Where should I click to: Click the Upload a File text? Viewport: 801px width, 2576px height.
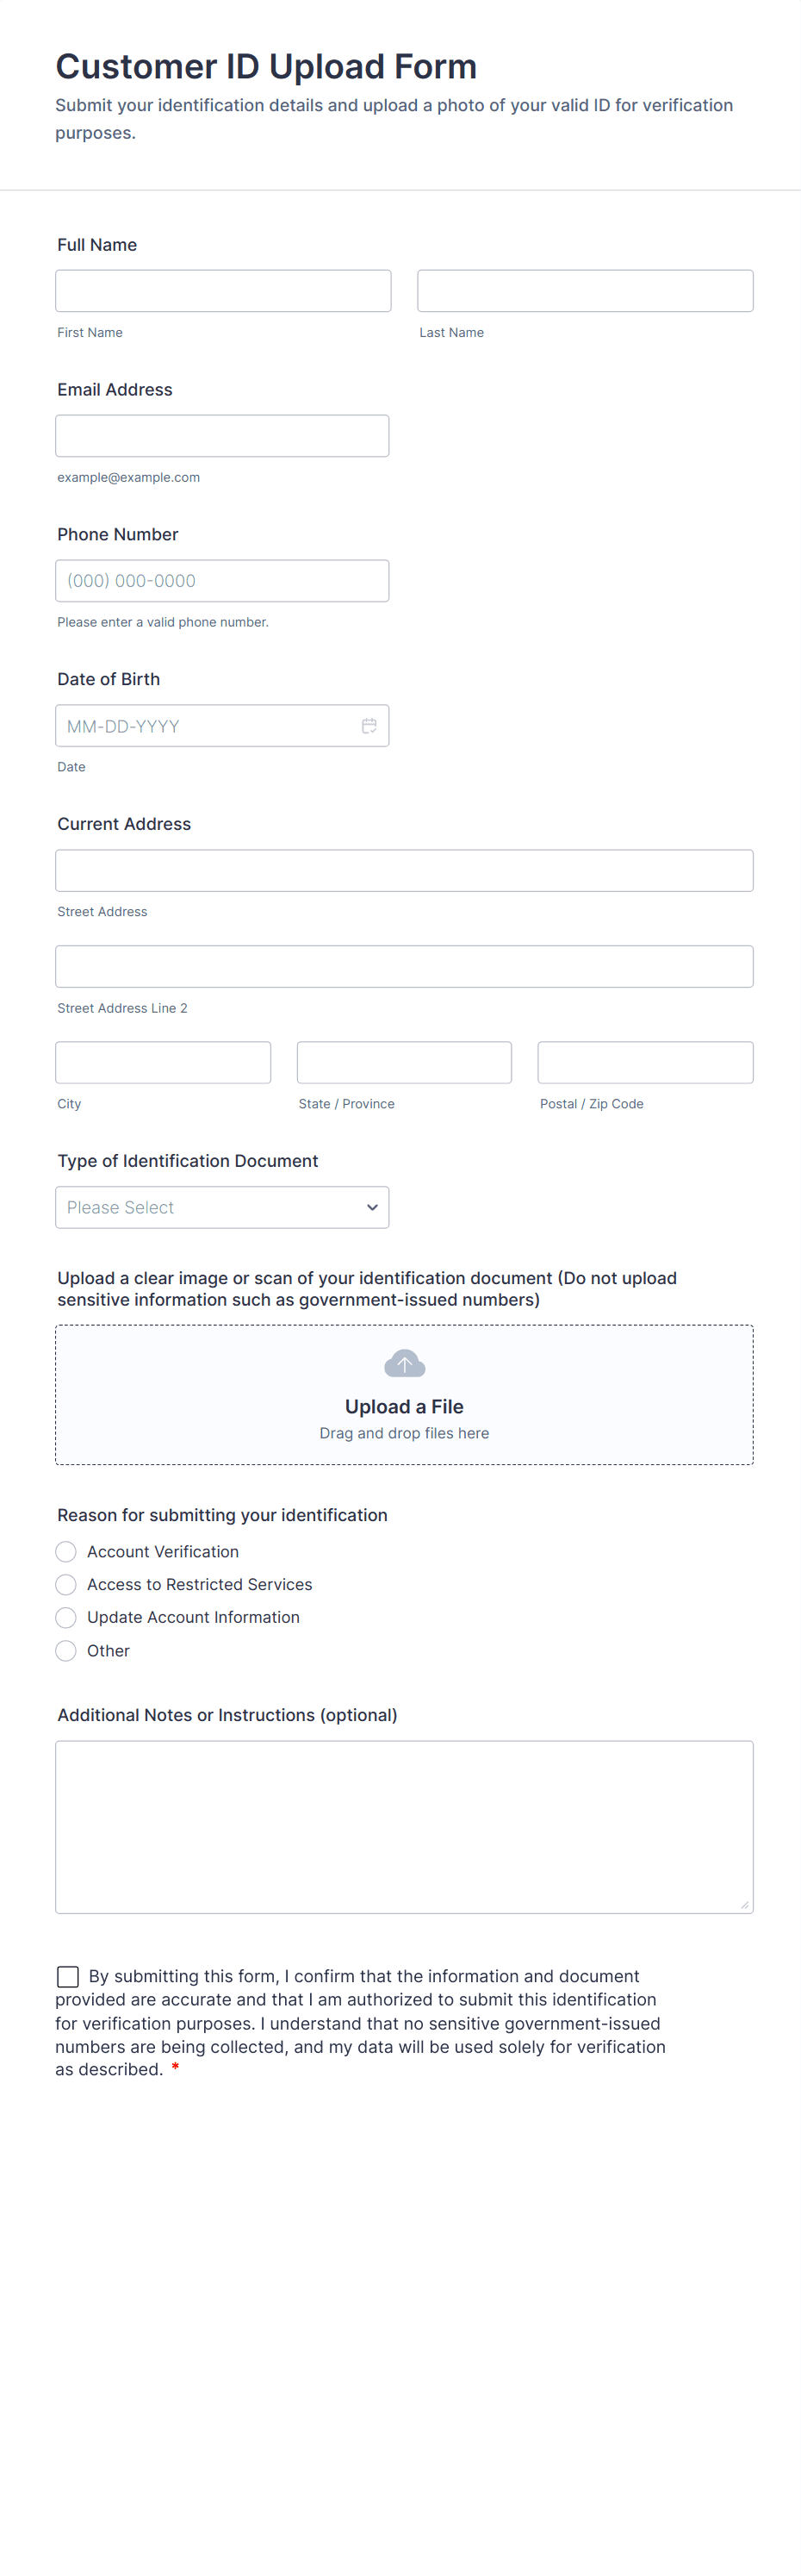(x=404, y=1406)
